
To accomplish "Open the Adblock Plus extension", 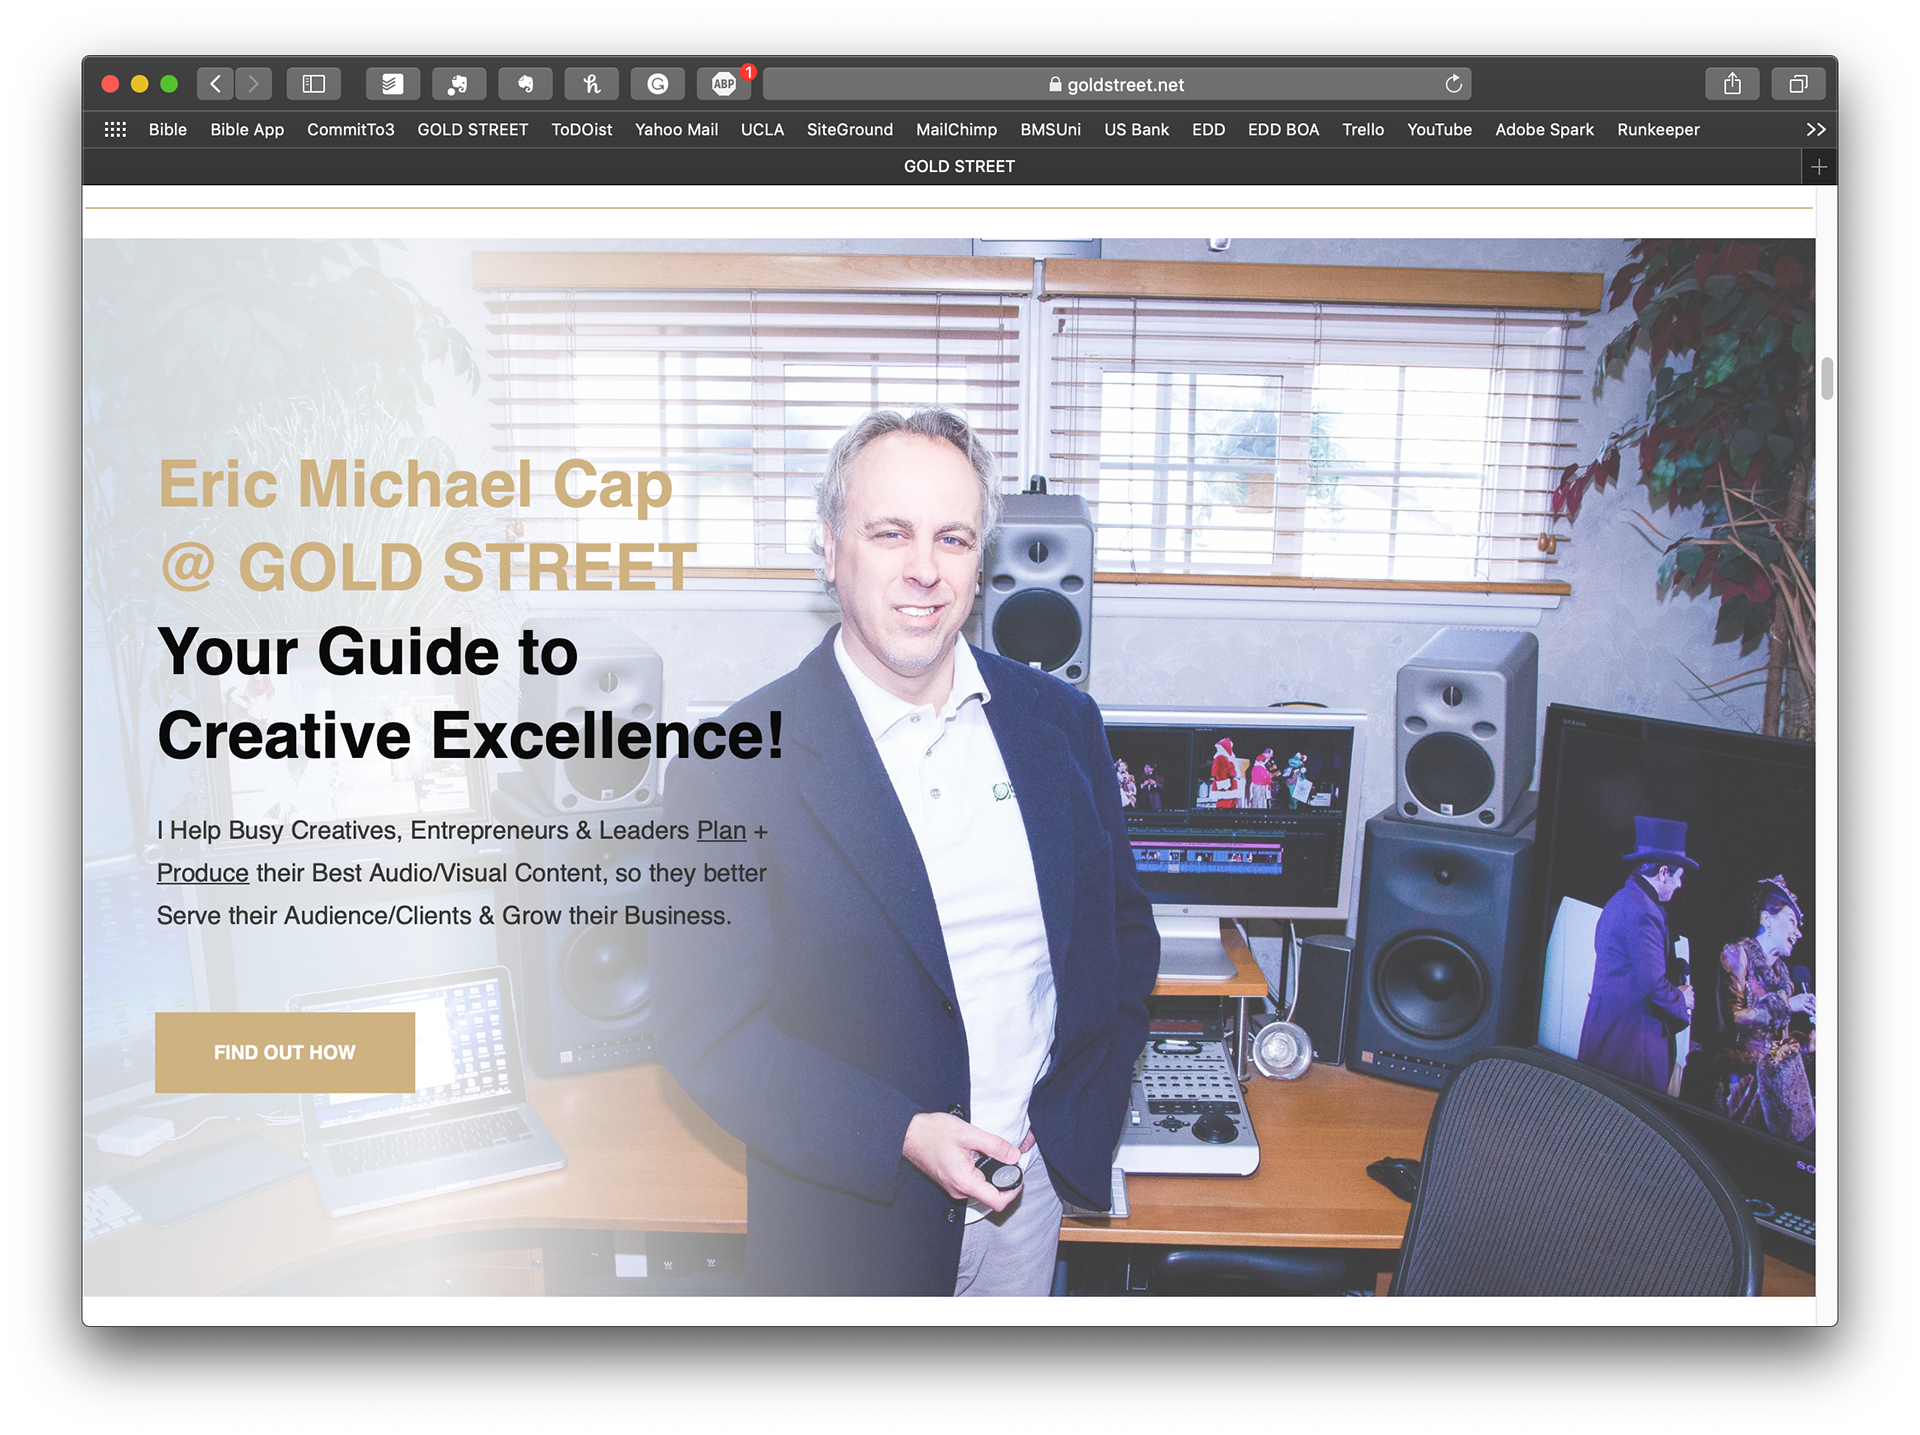I will tap(724, 84).
